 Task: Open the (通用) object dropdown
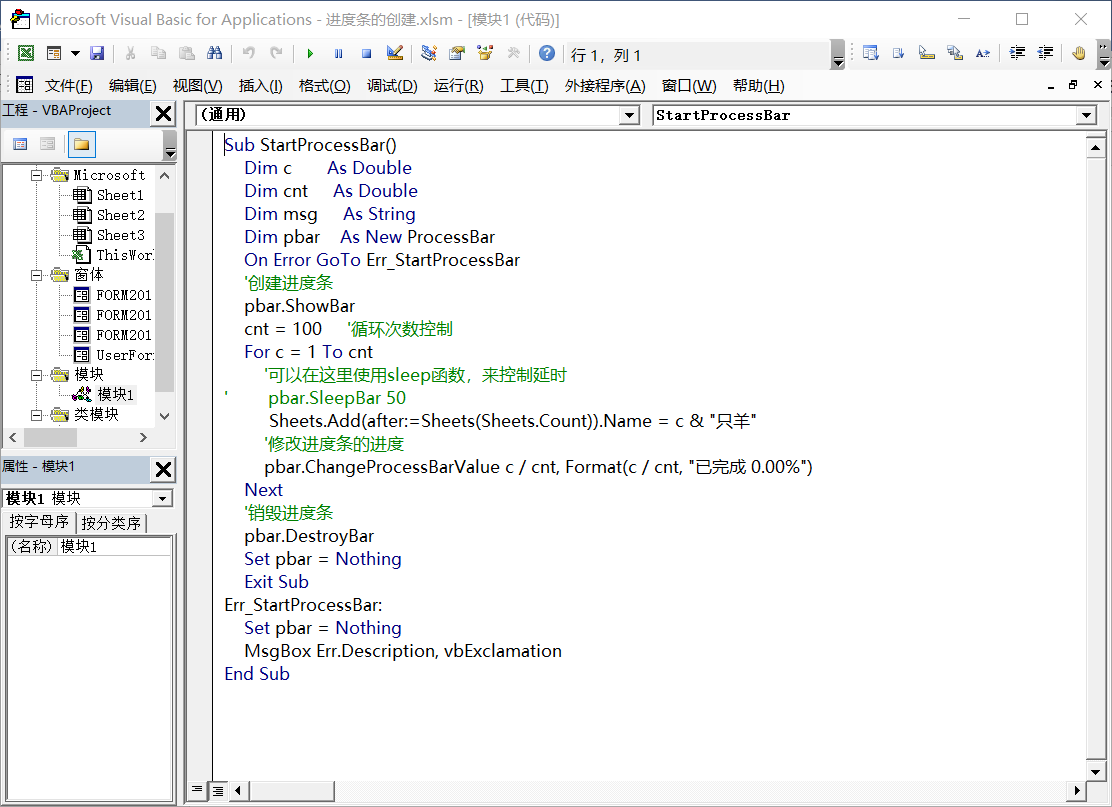click(629, 116)
